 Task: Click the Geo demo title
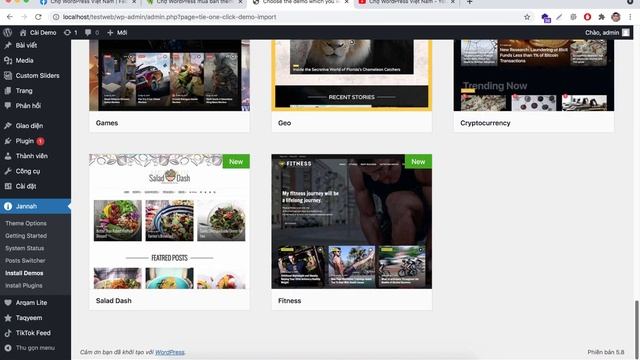pos(284,123)
